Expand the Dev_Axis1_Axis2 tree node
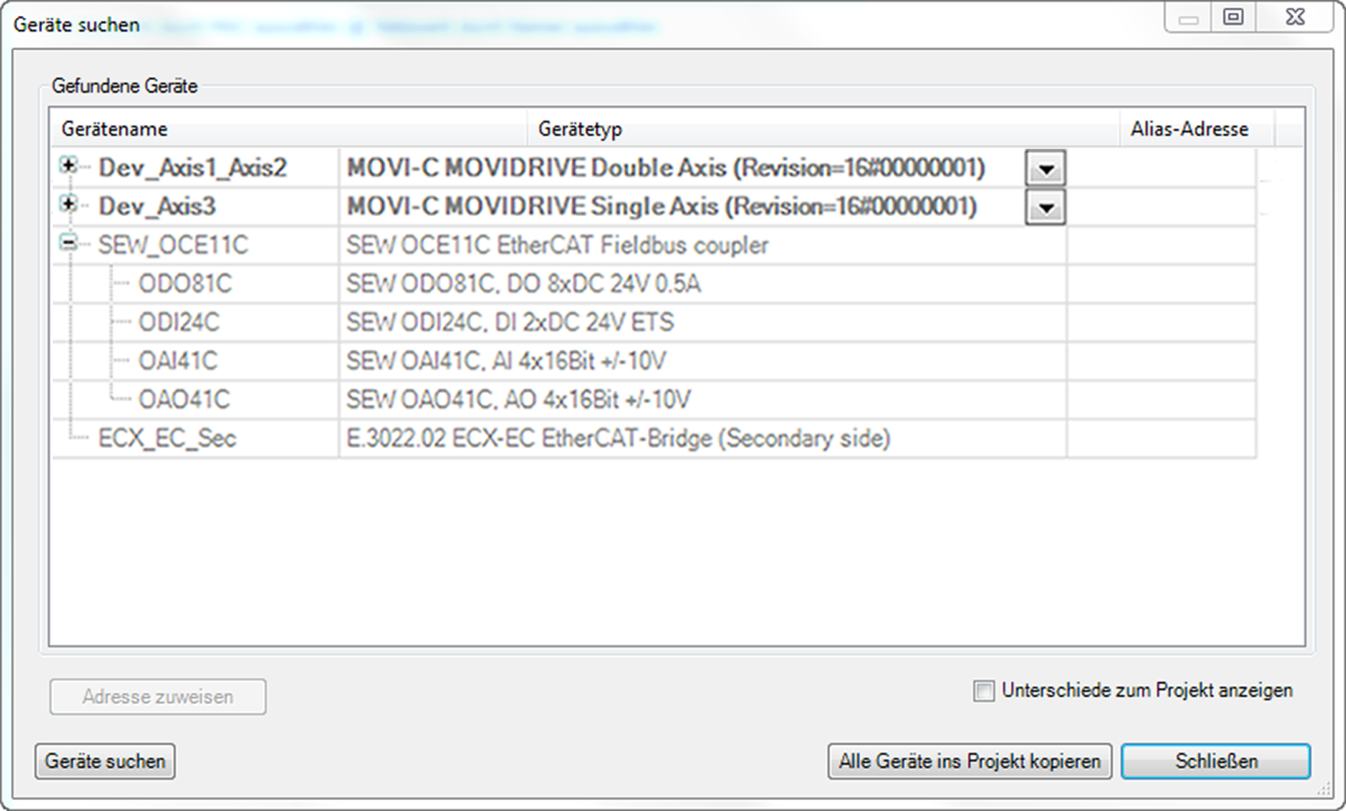Screen dimensions: 1346x811 68,167
